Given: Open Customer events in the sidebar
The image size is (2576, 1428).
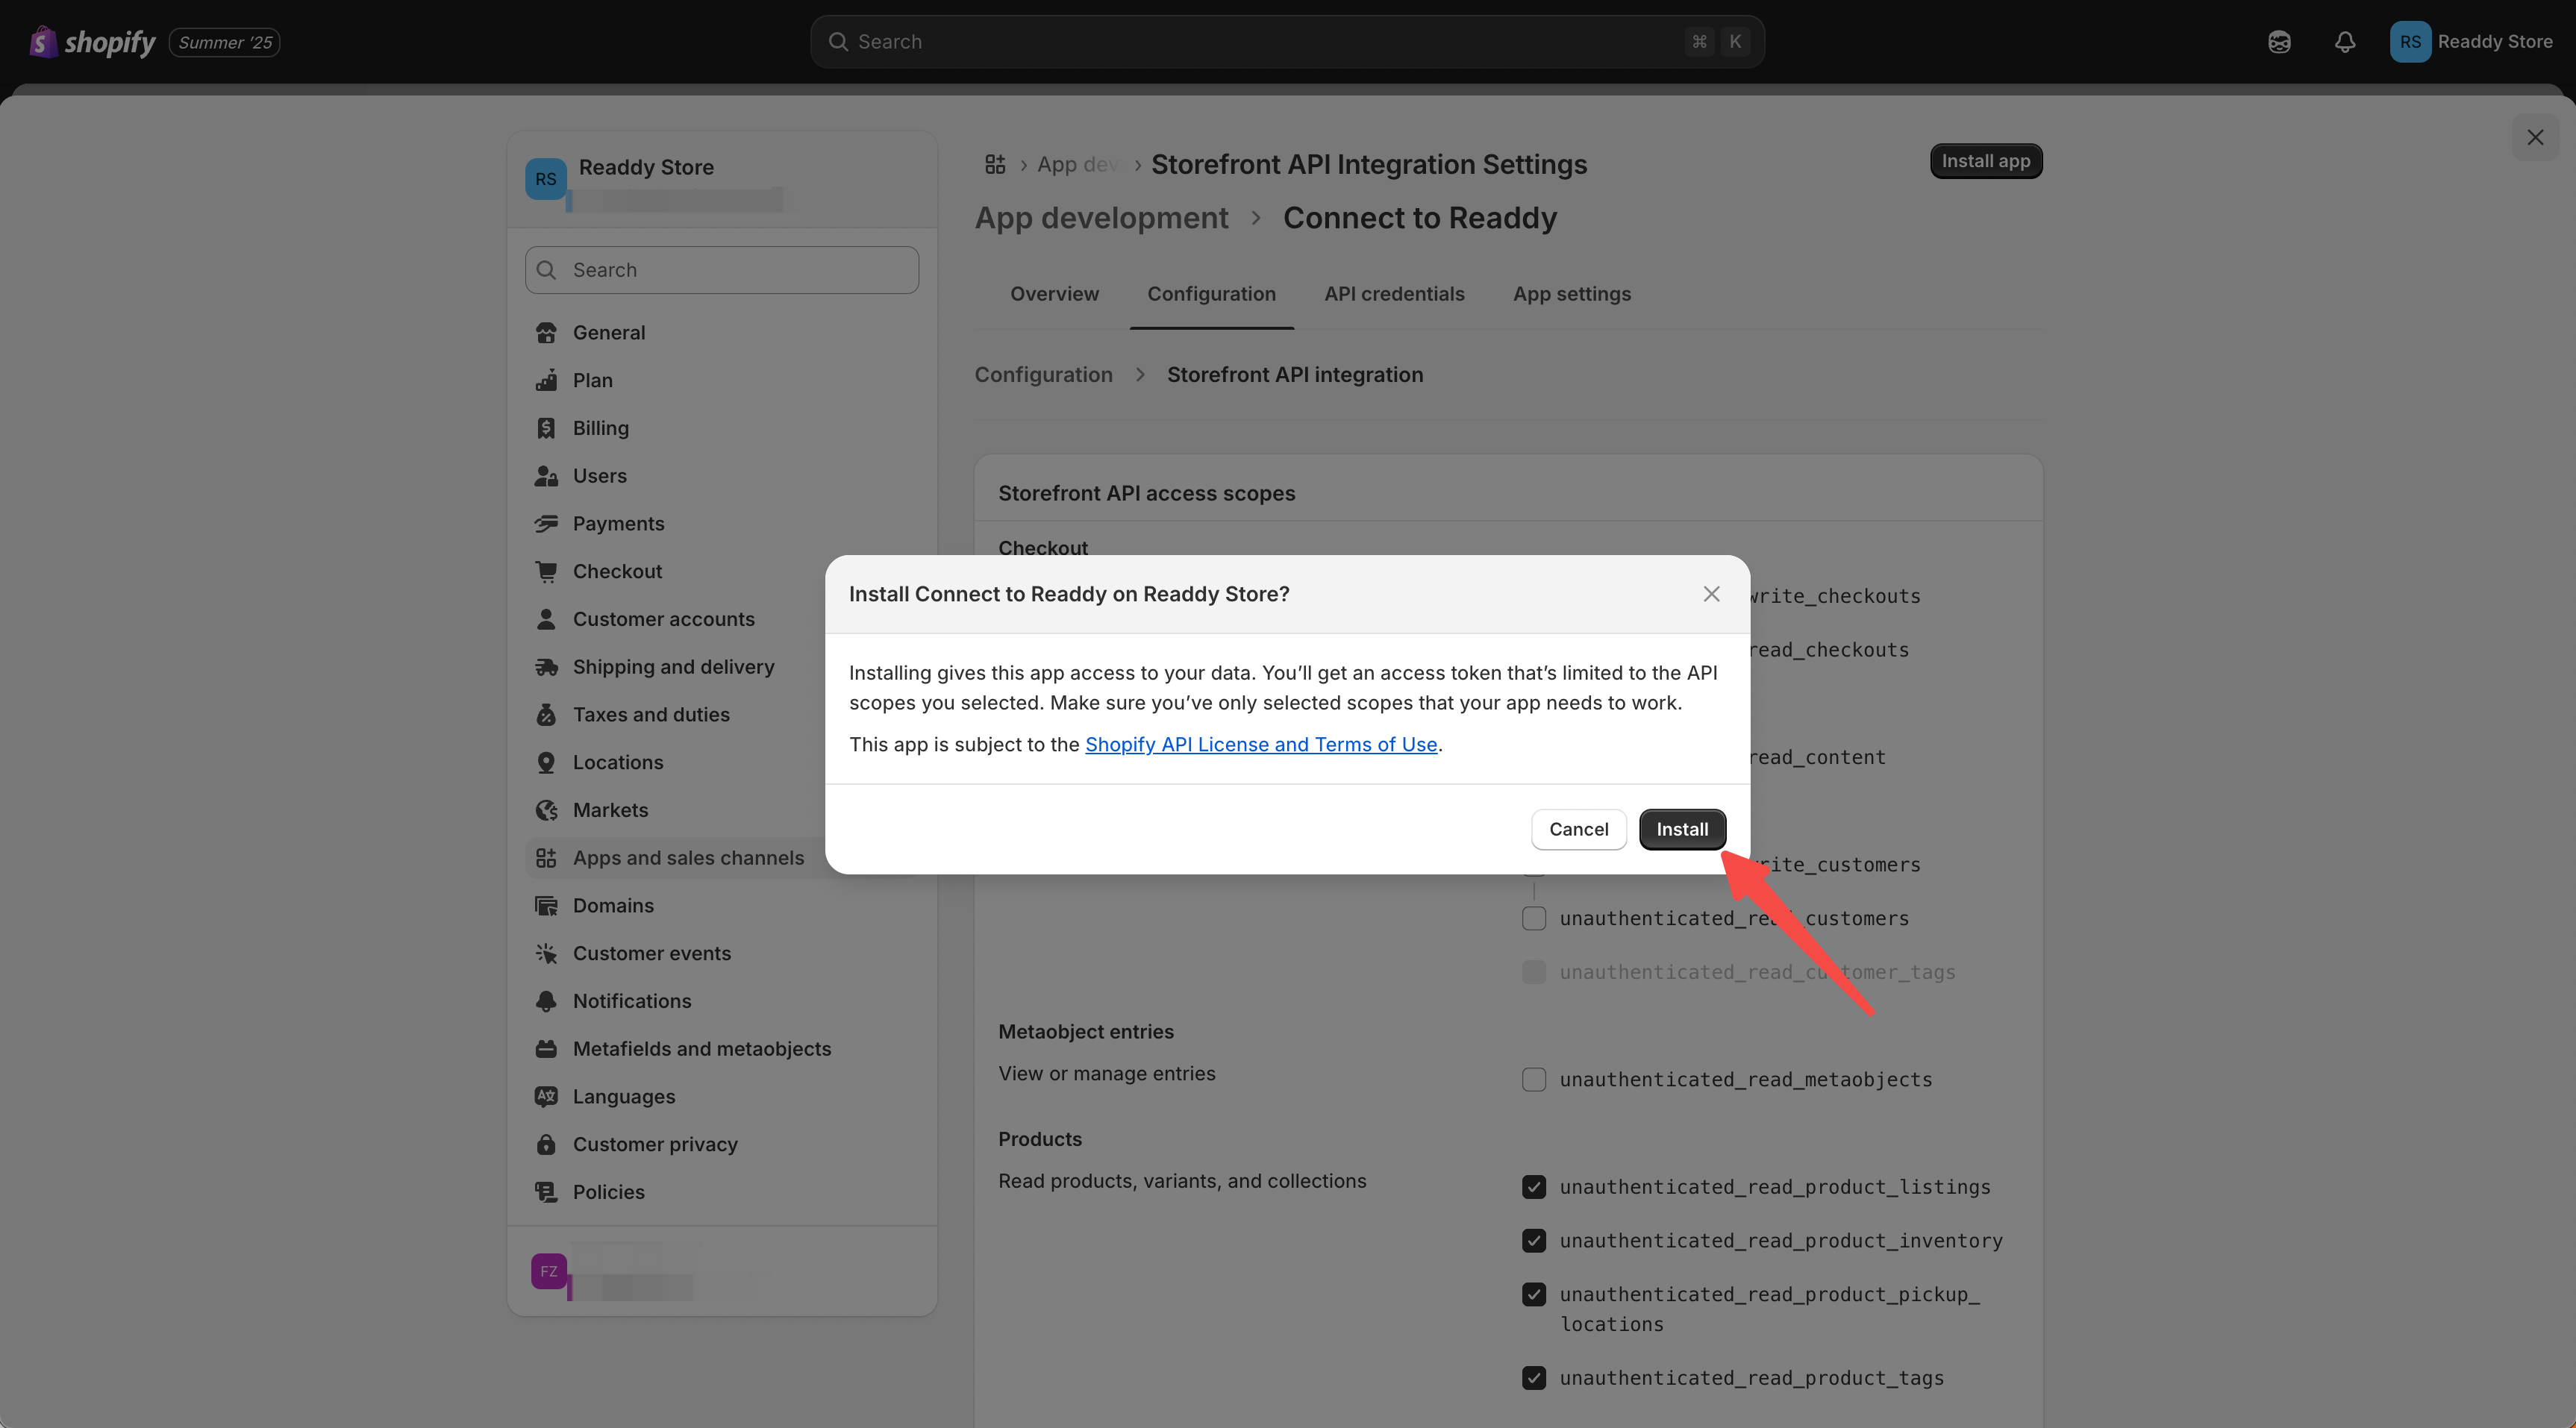Looking at the screenshot, I should pyautogui.click(x=651, y=953).
